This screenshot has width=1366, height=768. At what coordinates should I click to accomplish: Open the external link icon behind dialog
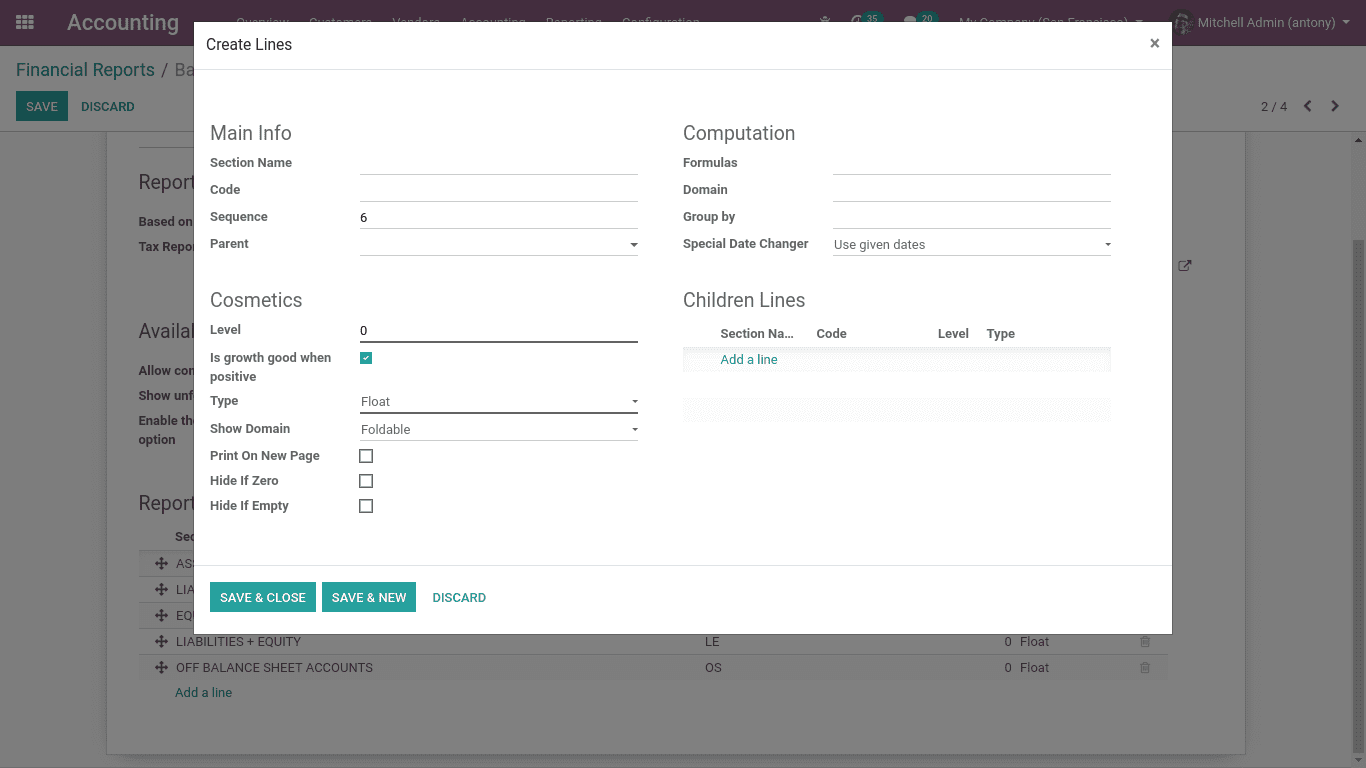point(1185,266)
